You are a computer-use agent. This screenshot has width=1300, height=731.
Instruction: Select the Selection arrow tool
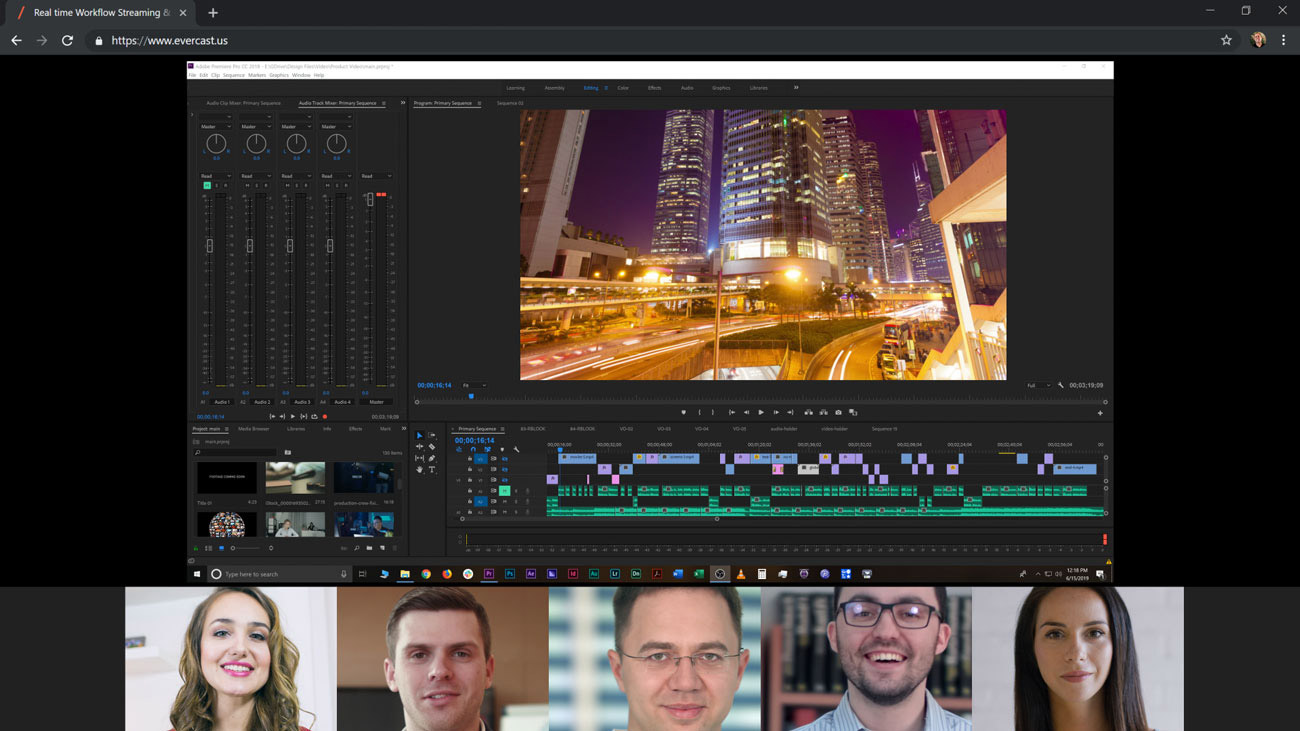click(x=419, y=435)
